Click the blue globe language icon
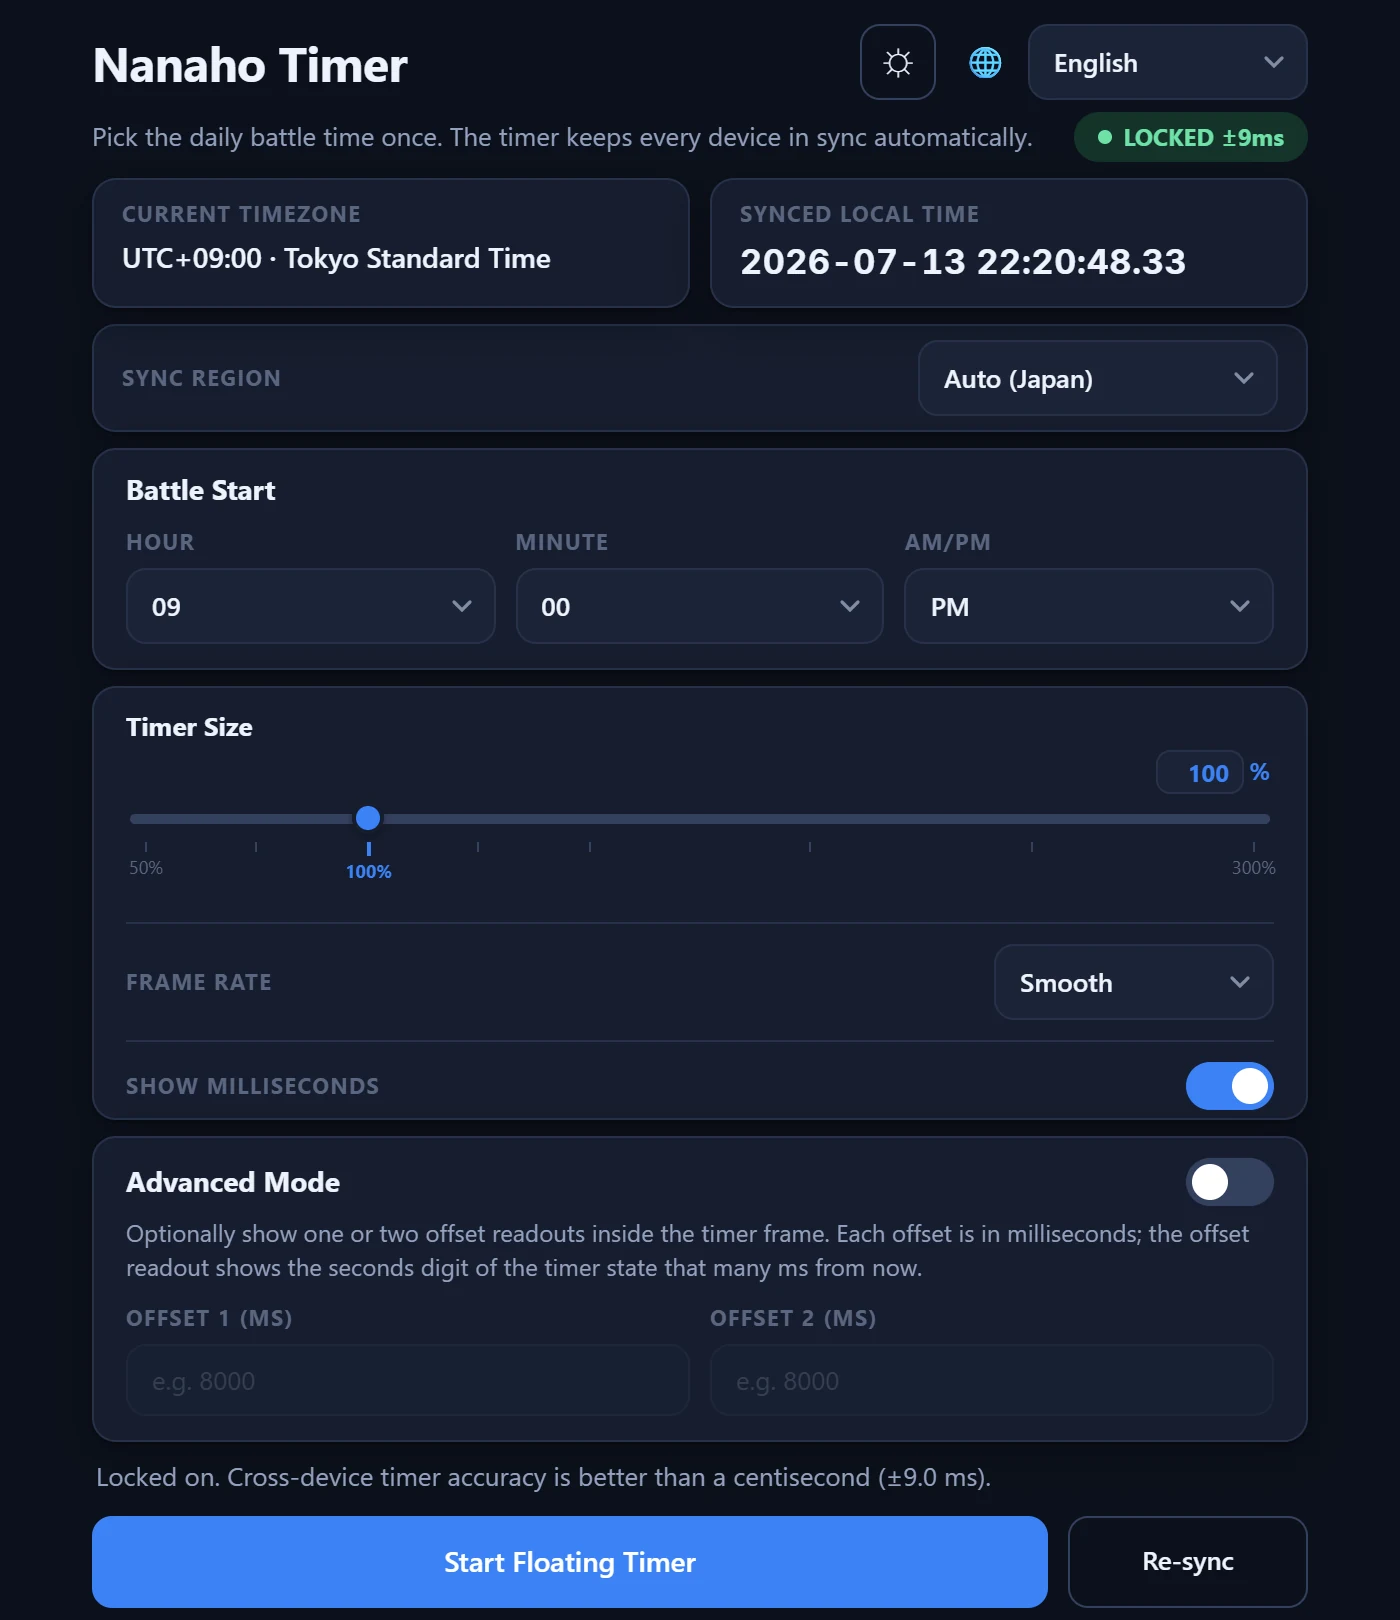1400x1620 pixels. pos(985,62)
